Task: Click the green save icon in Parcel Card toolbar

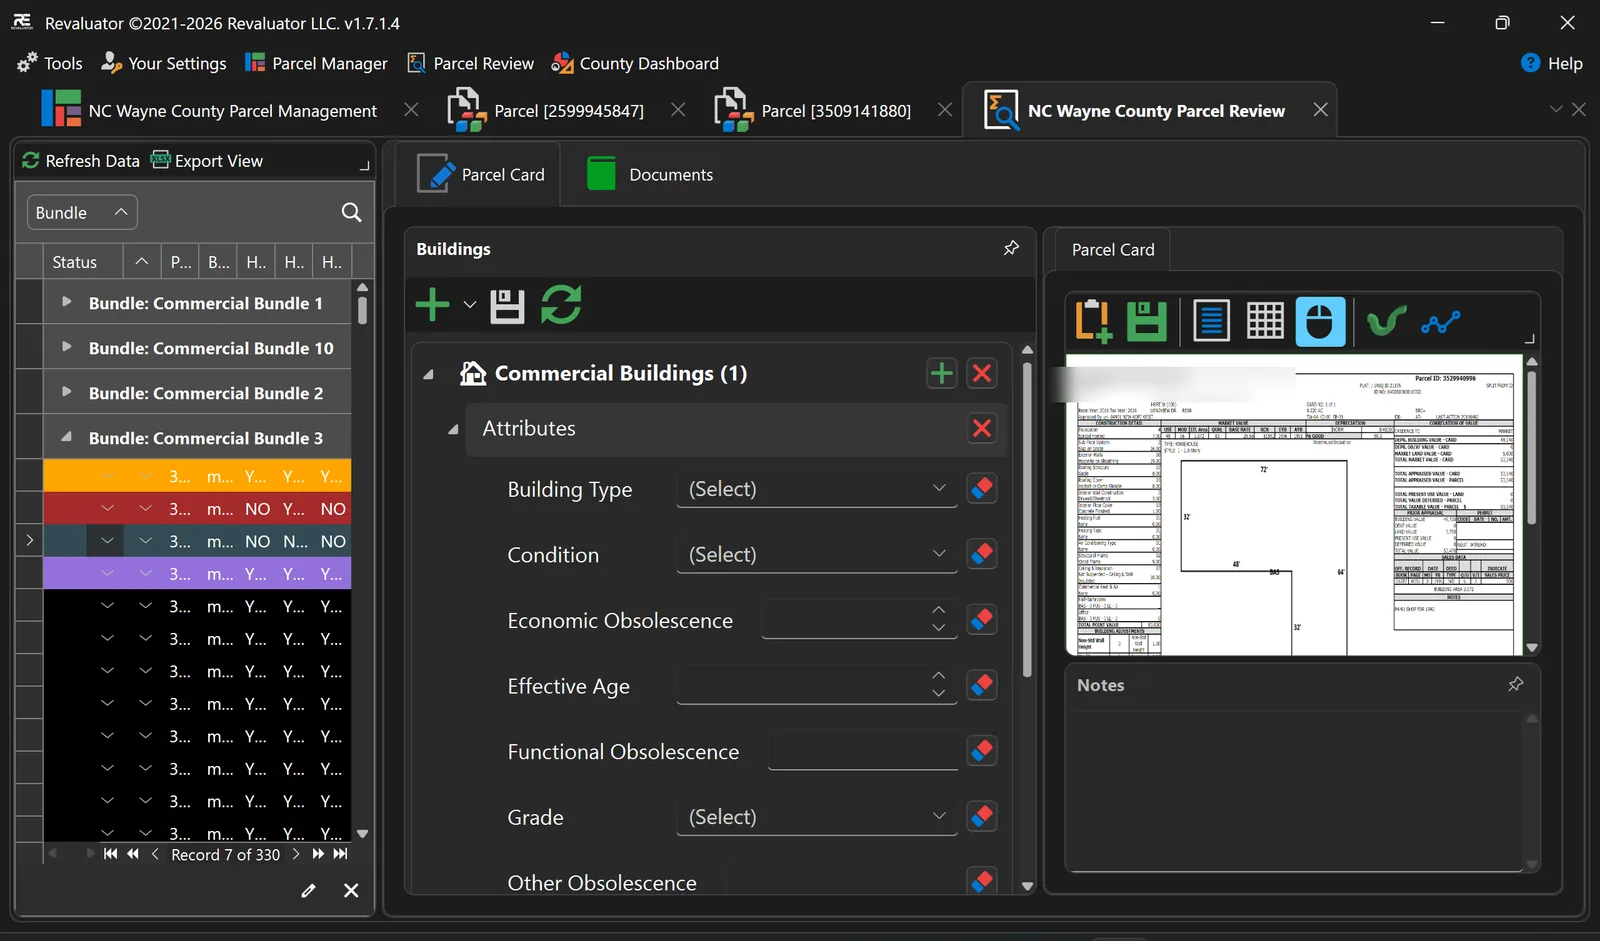Action: click(x=1147, y=321)
